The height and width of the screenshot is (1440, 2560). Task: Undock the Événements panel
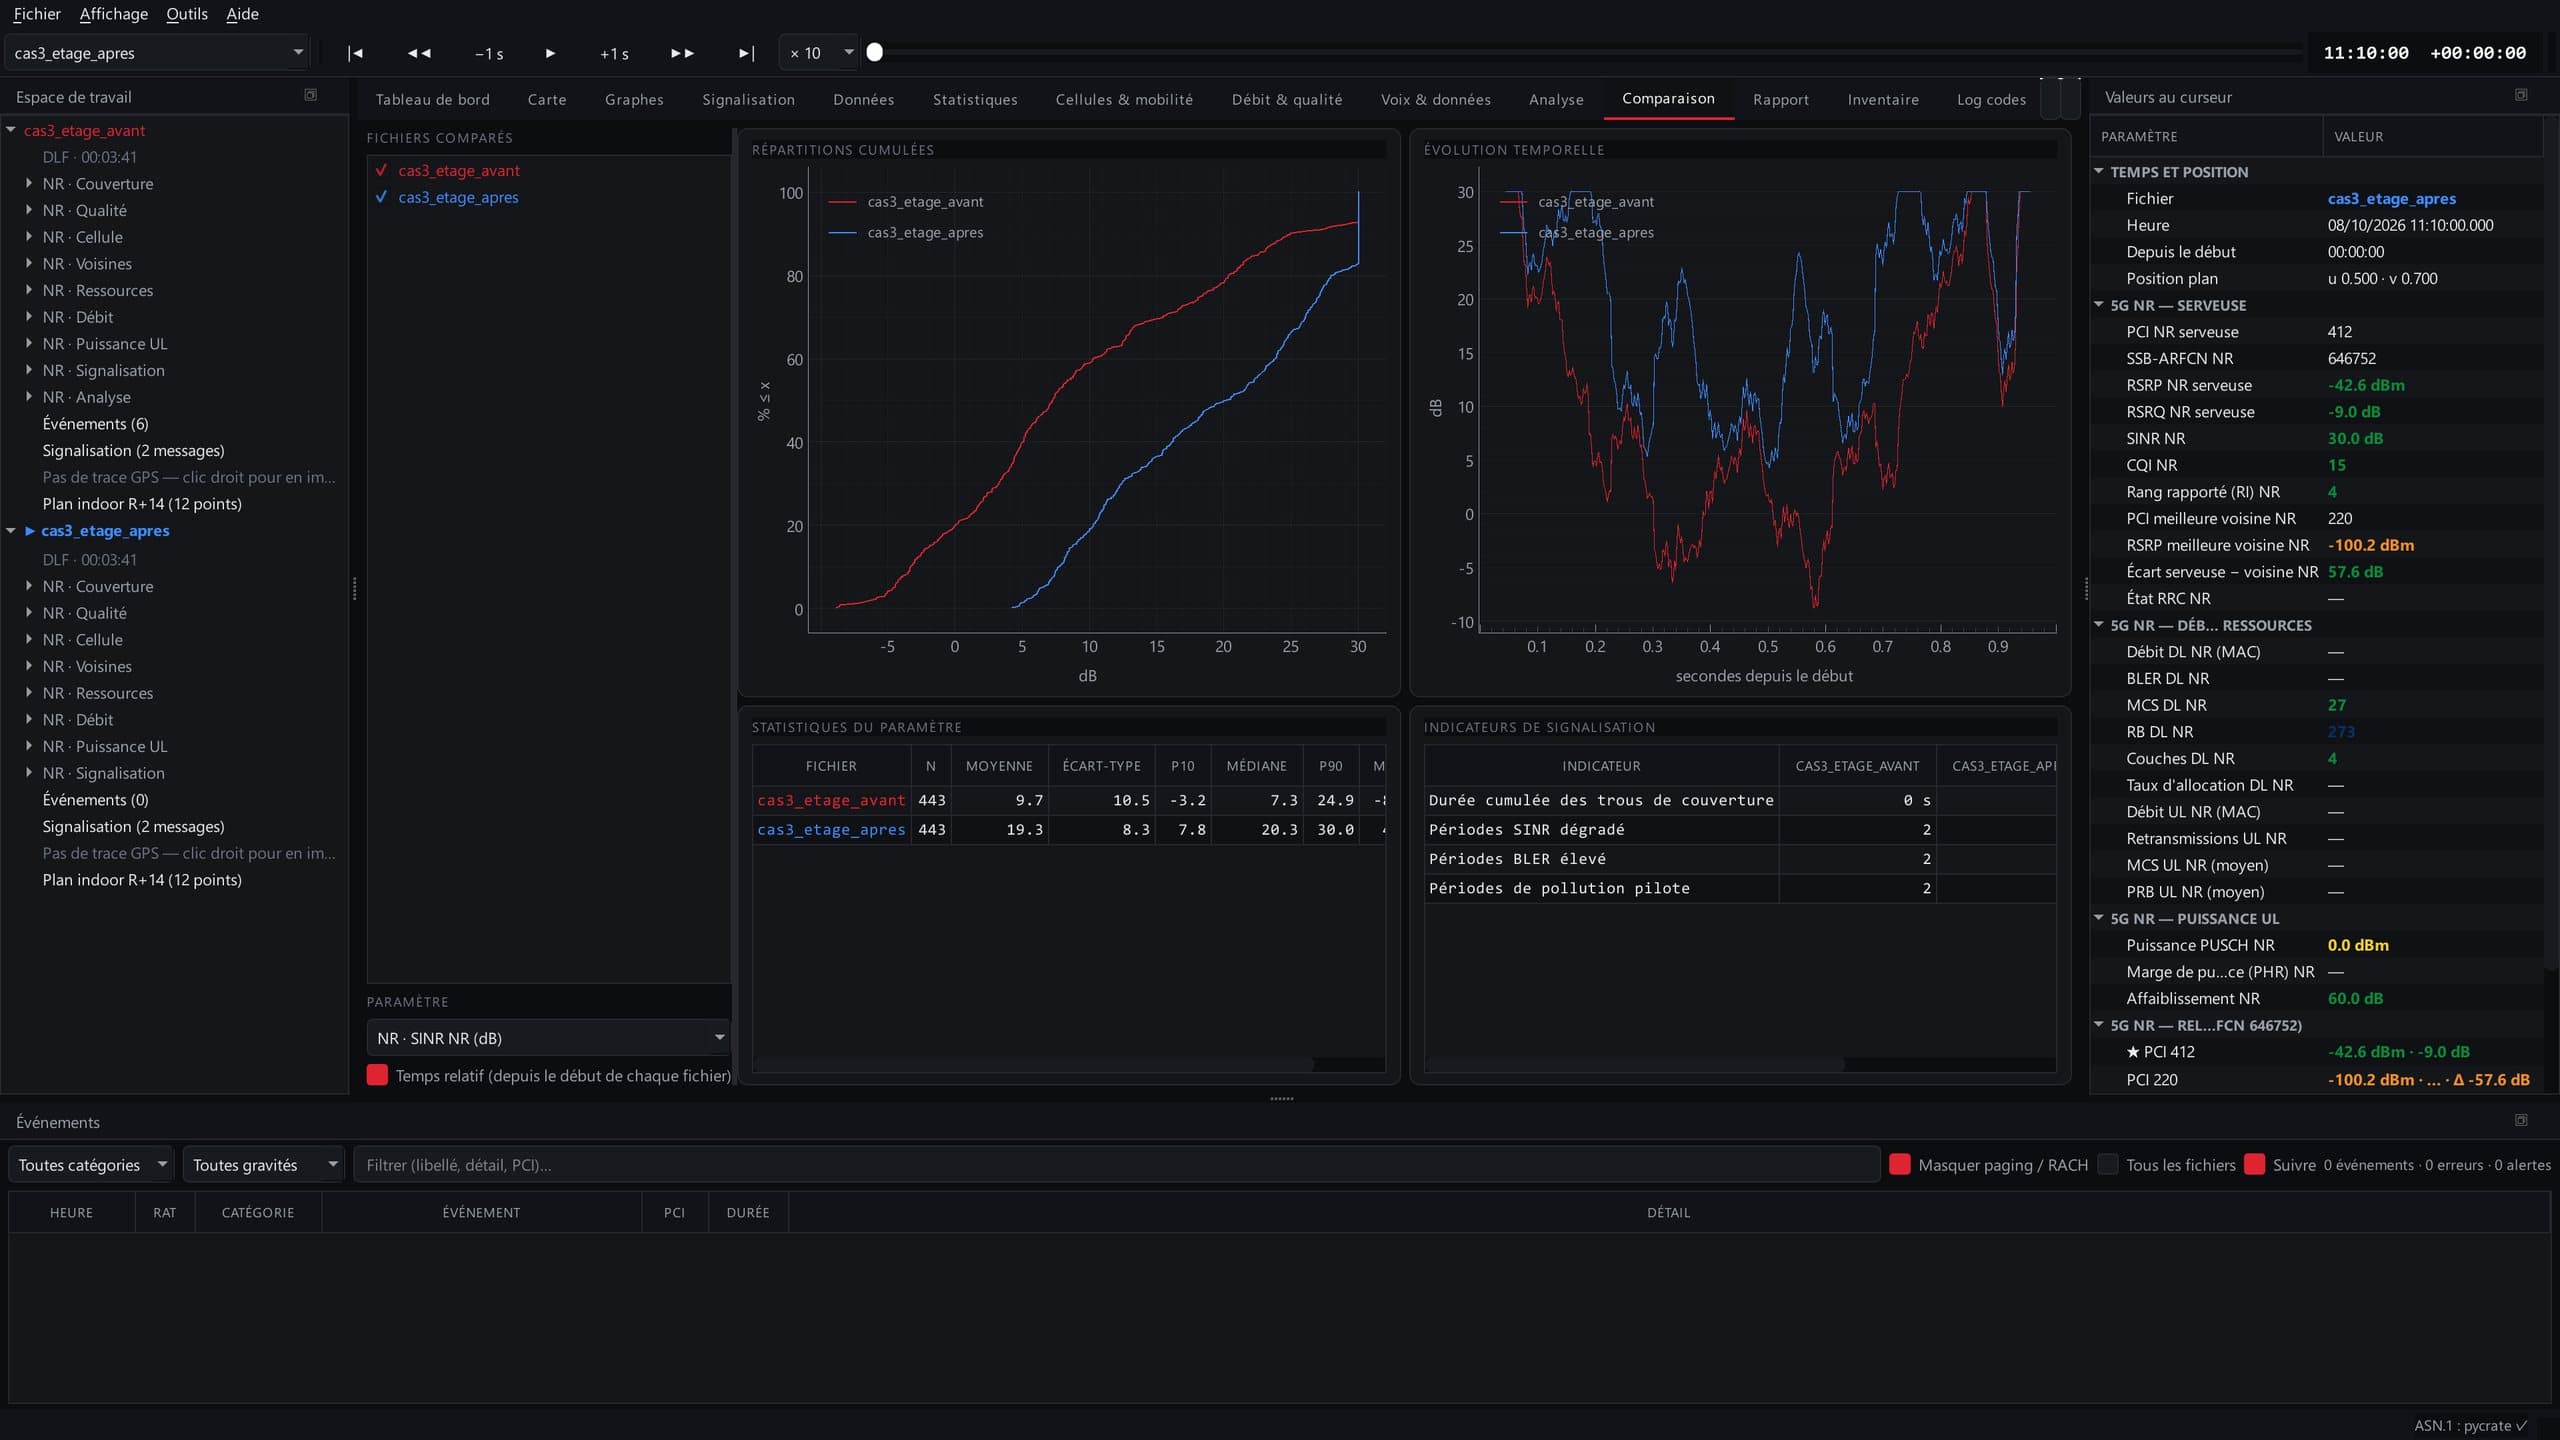point(2521,1120)
